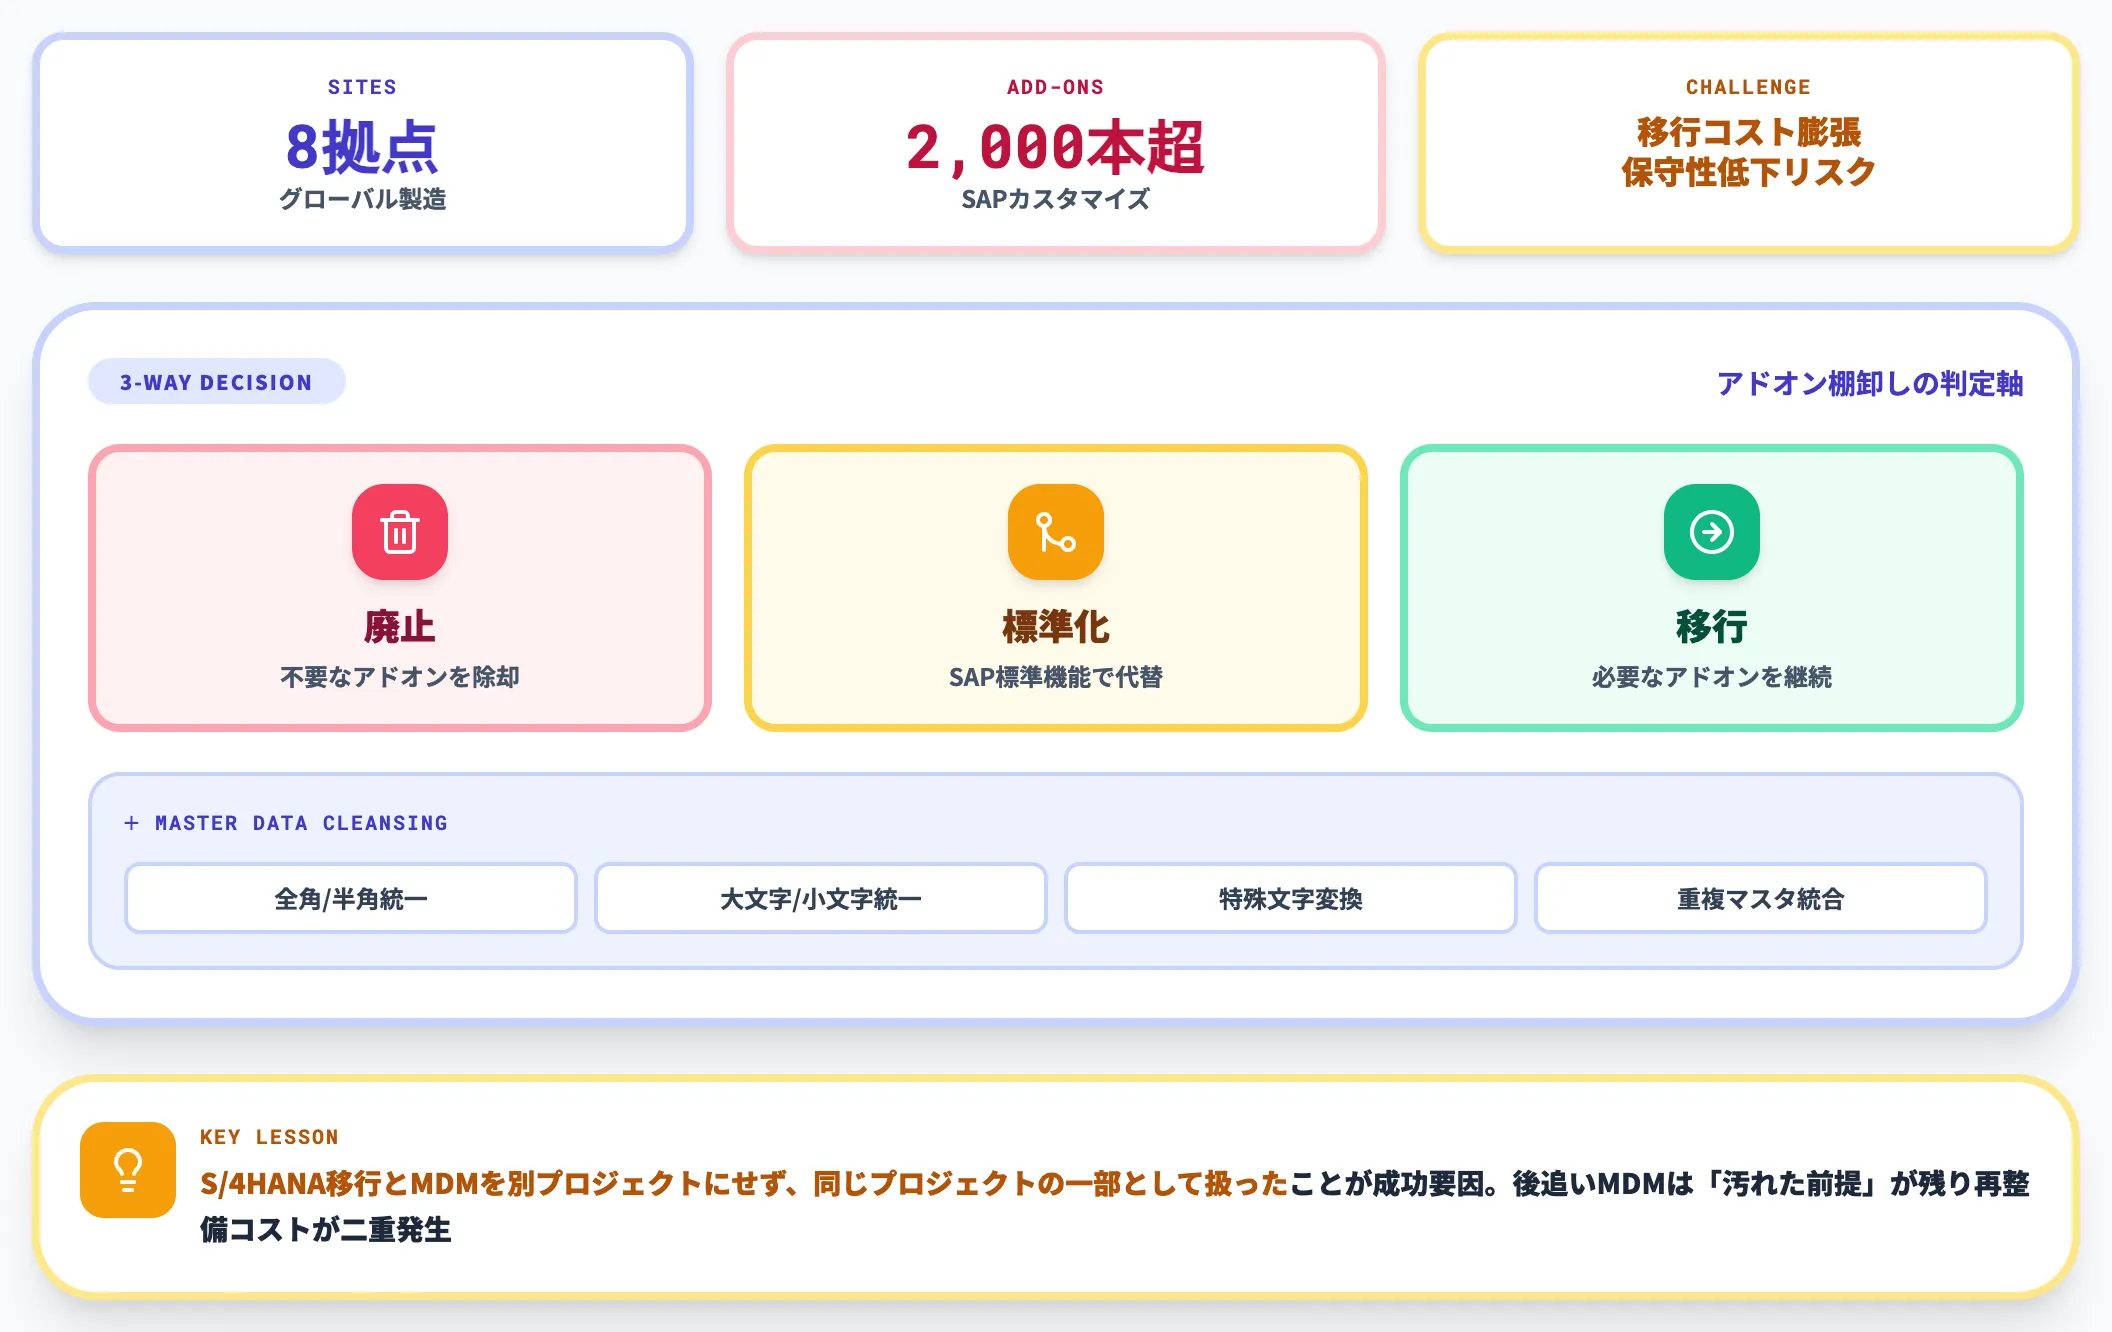Click the text SAP標準機能で代替
The height and width of the screenshot is (1332, 2112).
click(1056, 677)
